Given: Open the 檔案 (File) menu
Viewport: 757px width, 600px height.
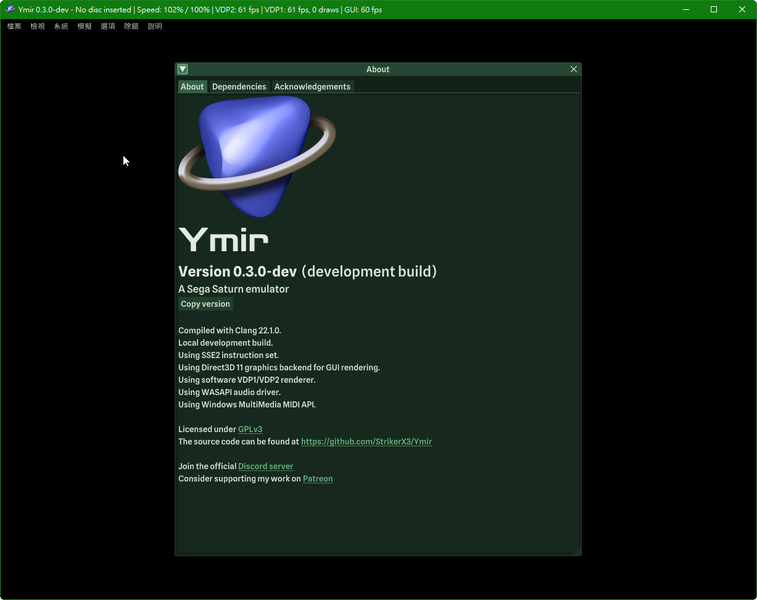Looking at the screenshot, I should point(14,26).
